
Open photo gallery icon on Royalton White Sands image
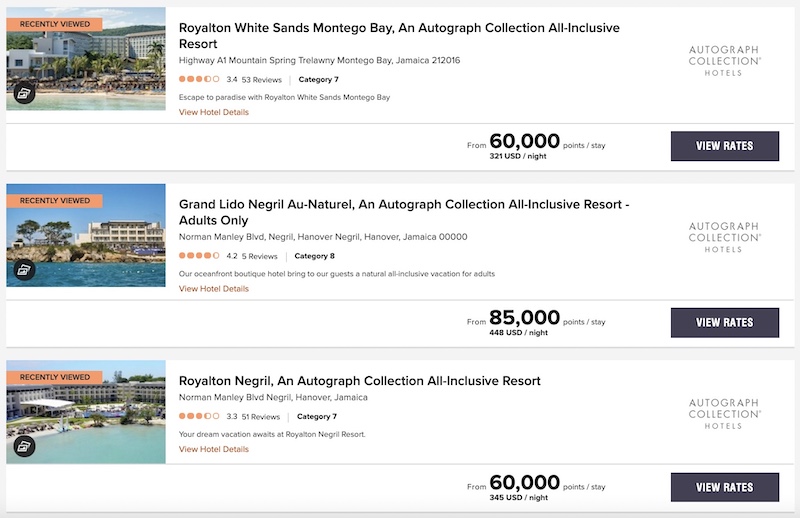click(24, 93)
